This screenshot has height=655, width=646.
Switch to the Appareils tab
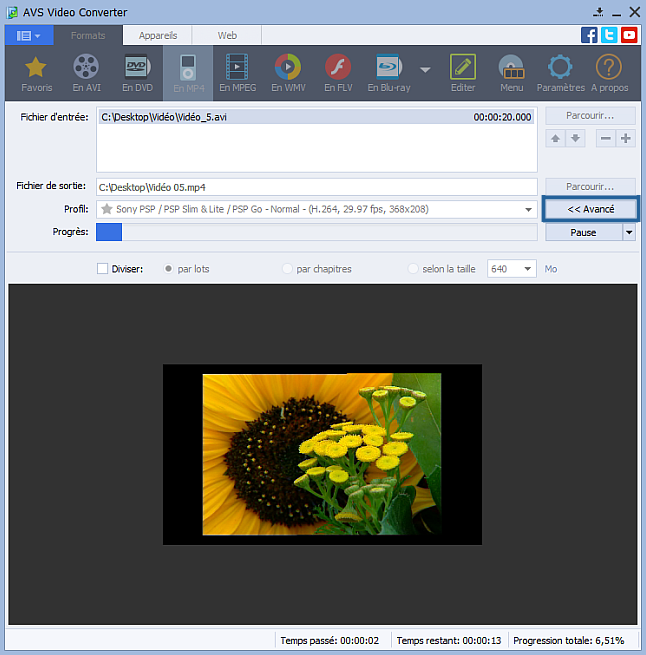click(158, 35)
